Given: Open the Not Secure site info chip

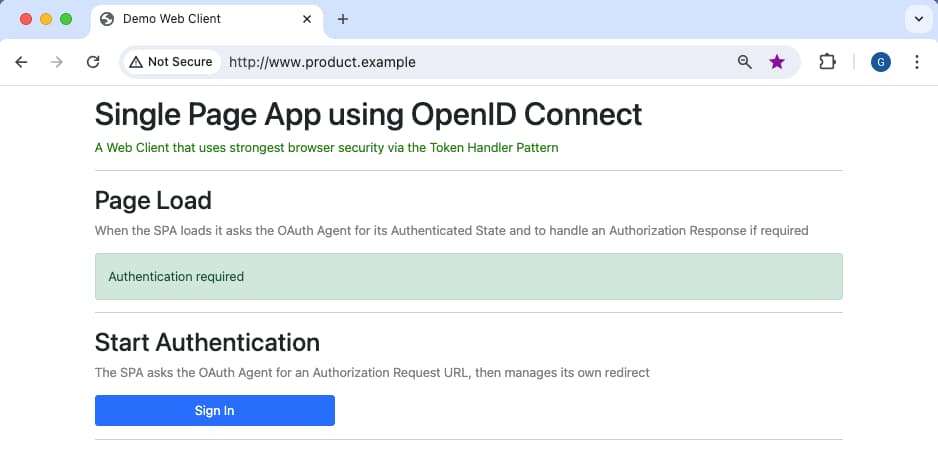Looking at the screenshot, I should pos(171,62).
